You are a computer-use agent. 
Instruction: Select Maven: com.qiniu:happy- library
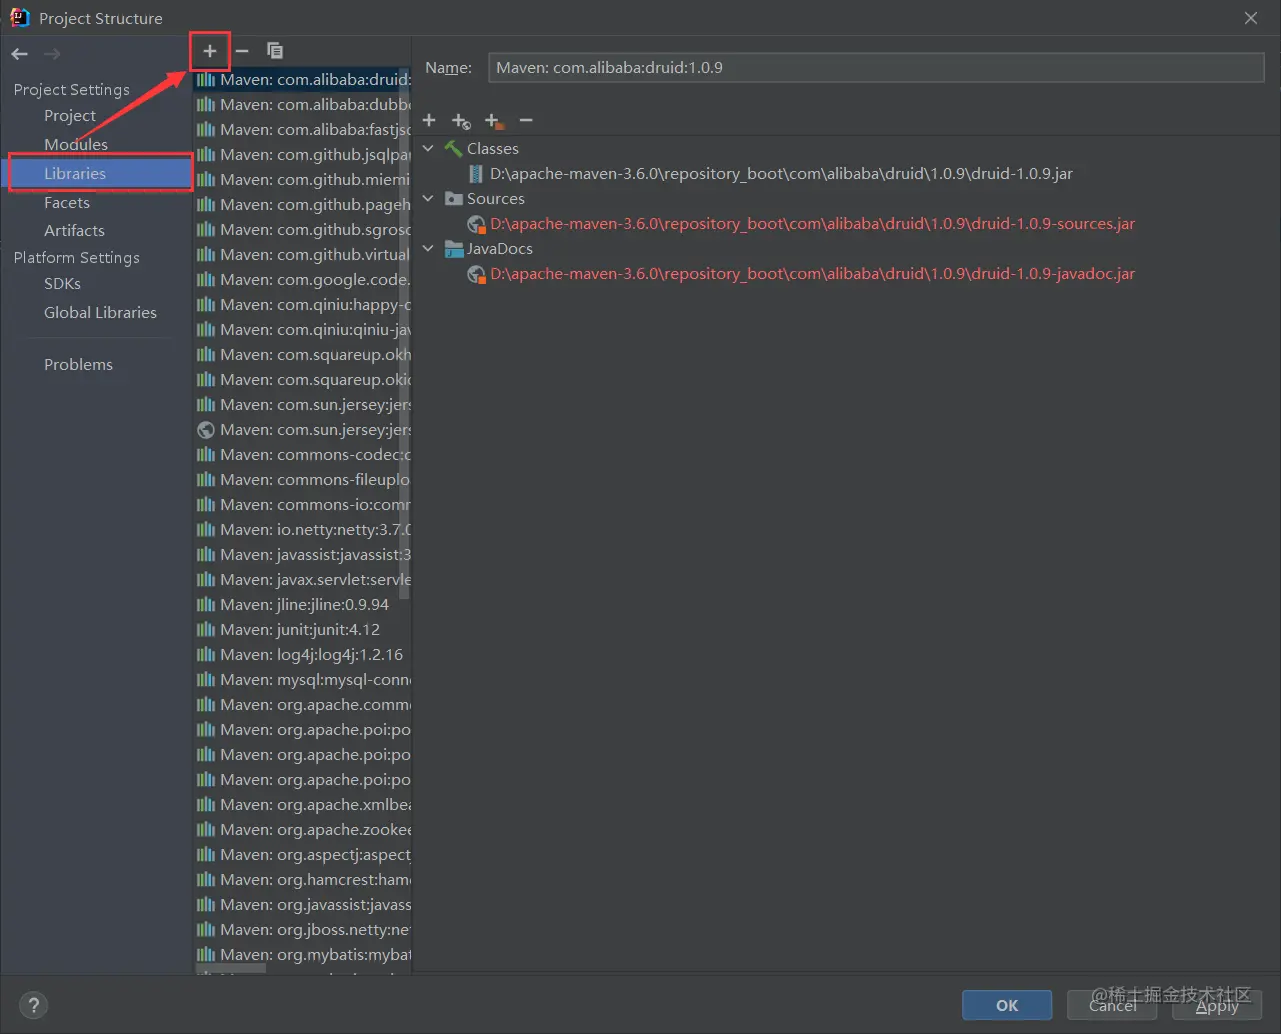click(x=302, y=304)
